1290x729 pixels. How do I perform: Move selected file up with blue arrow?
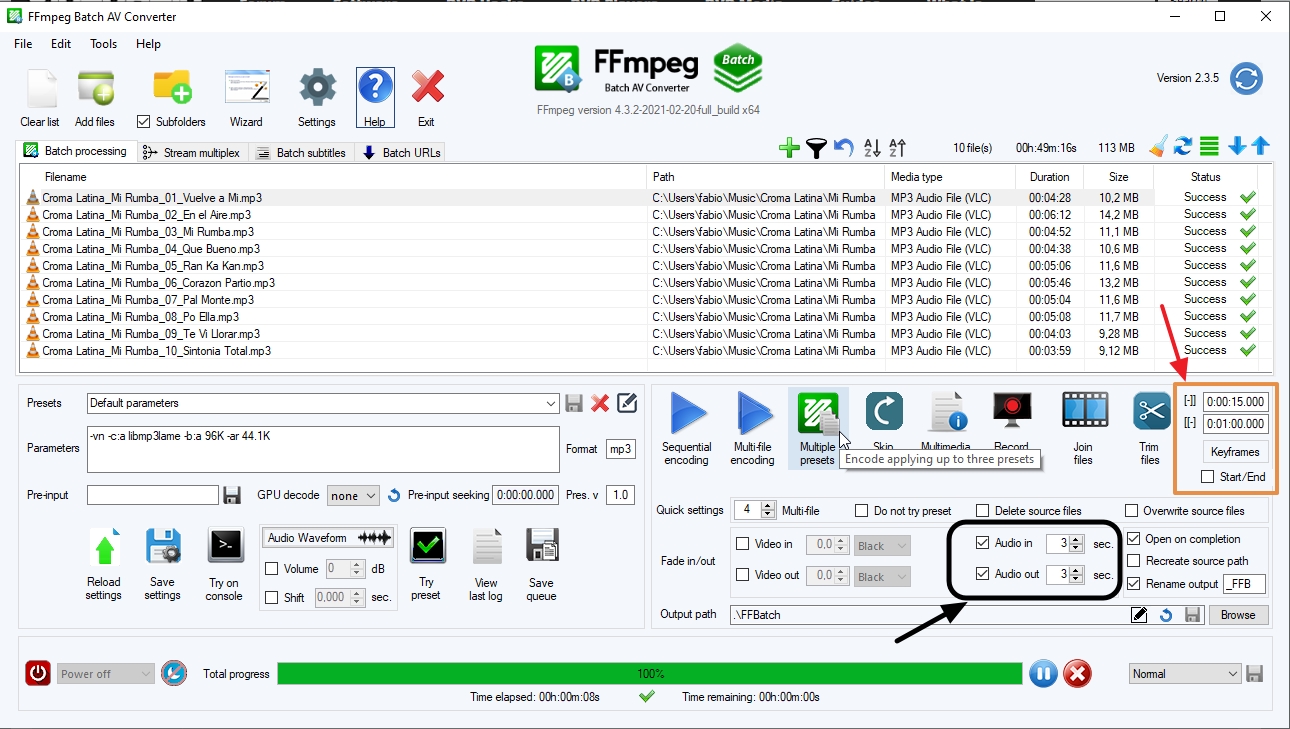[1260, 147]
